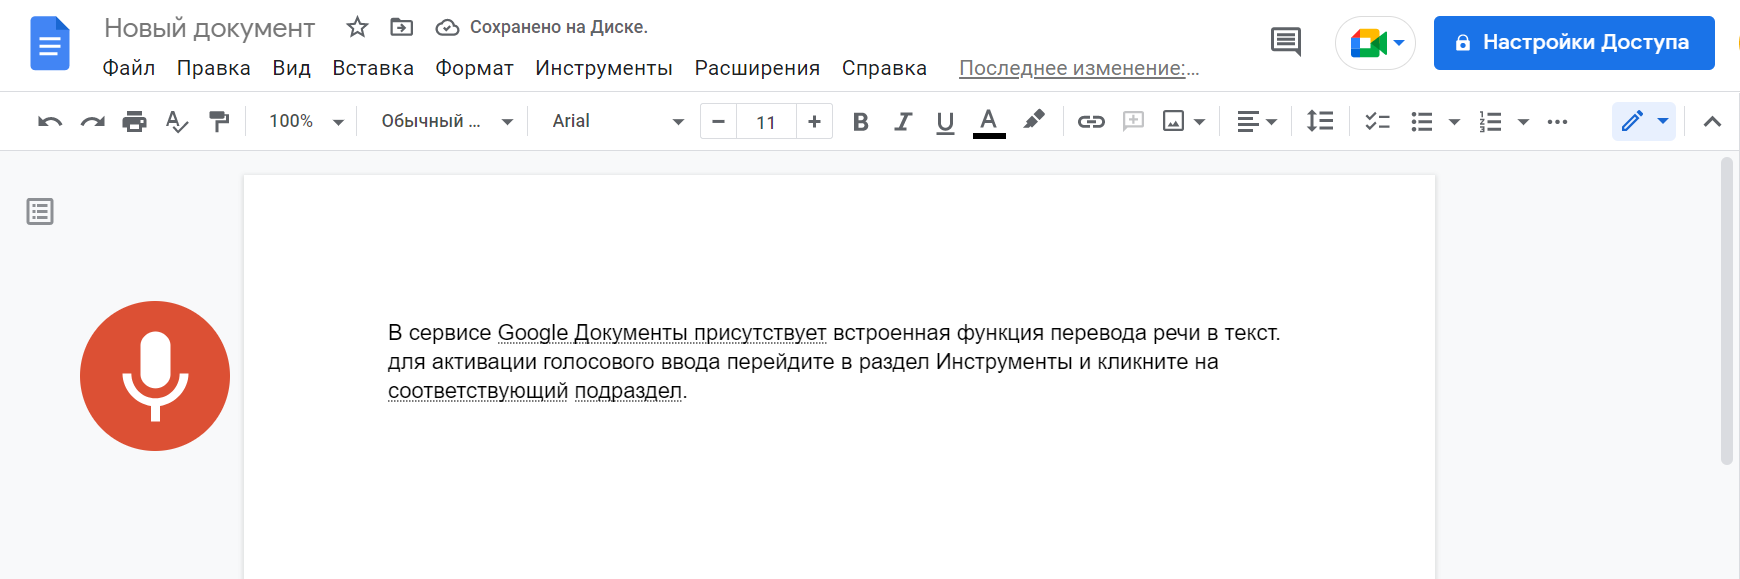The height and width of the screenshot is (579, 1740).
Task: Hide the menus with the chevron
Action: click(x=1712, y=122)
